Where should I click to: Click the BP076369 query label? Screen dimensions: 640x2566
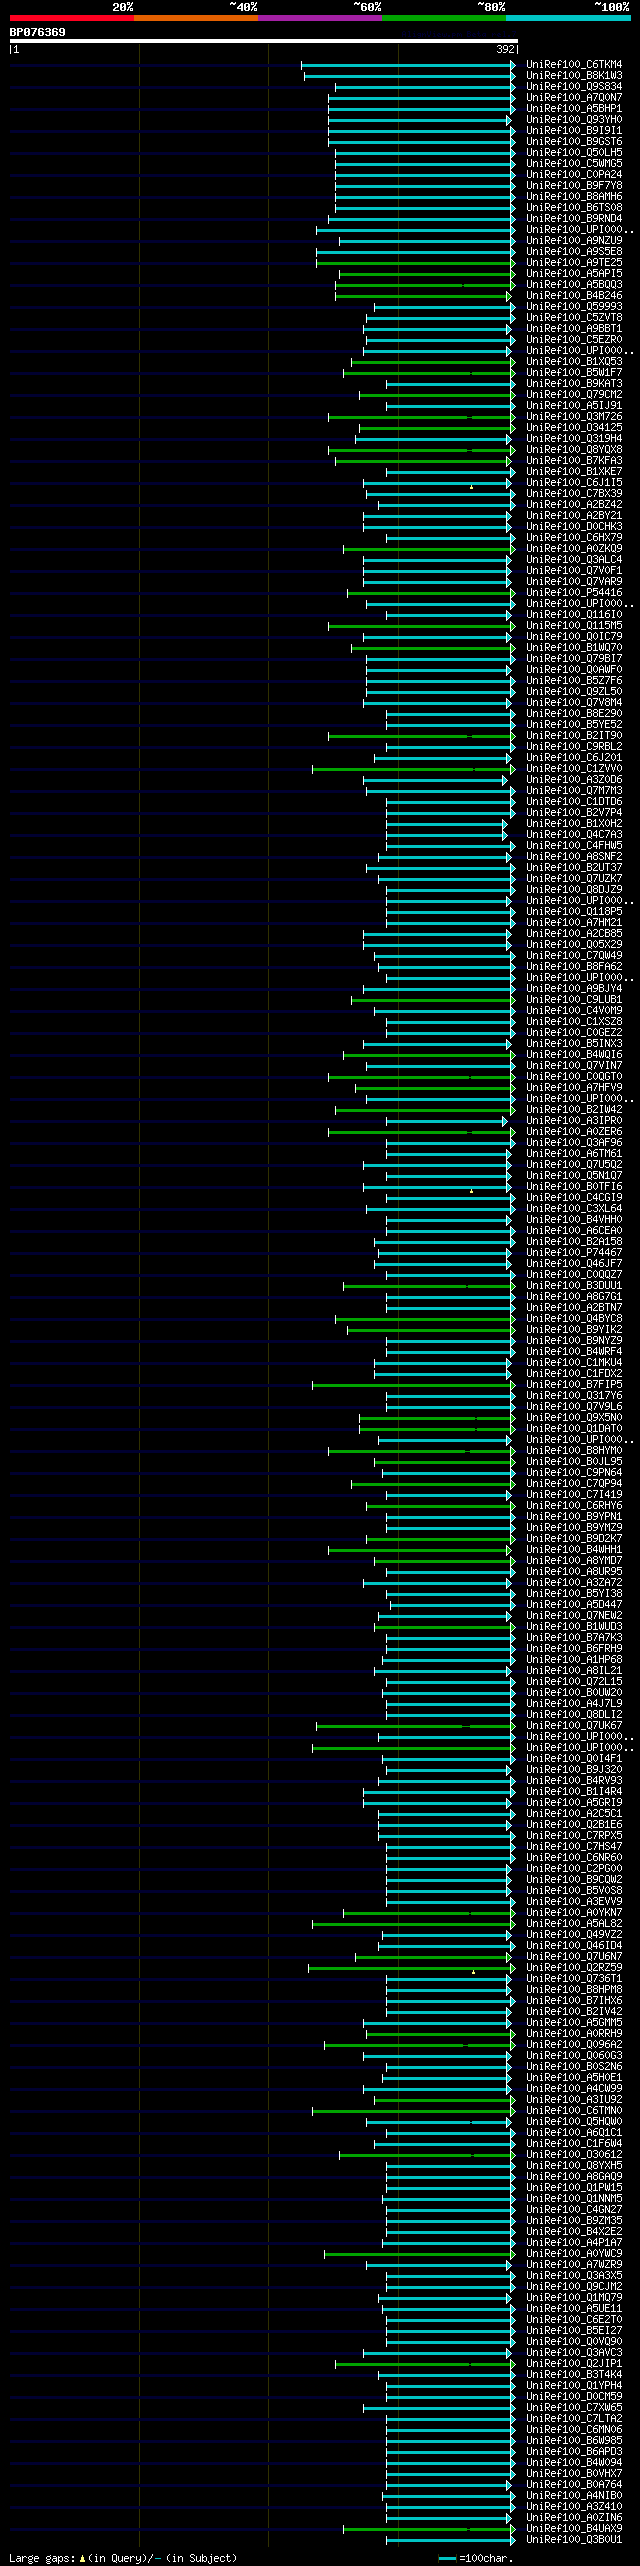click(x=38, y=32)
